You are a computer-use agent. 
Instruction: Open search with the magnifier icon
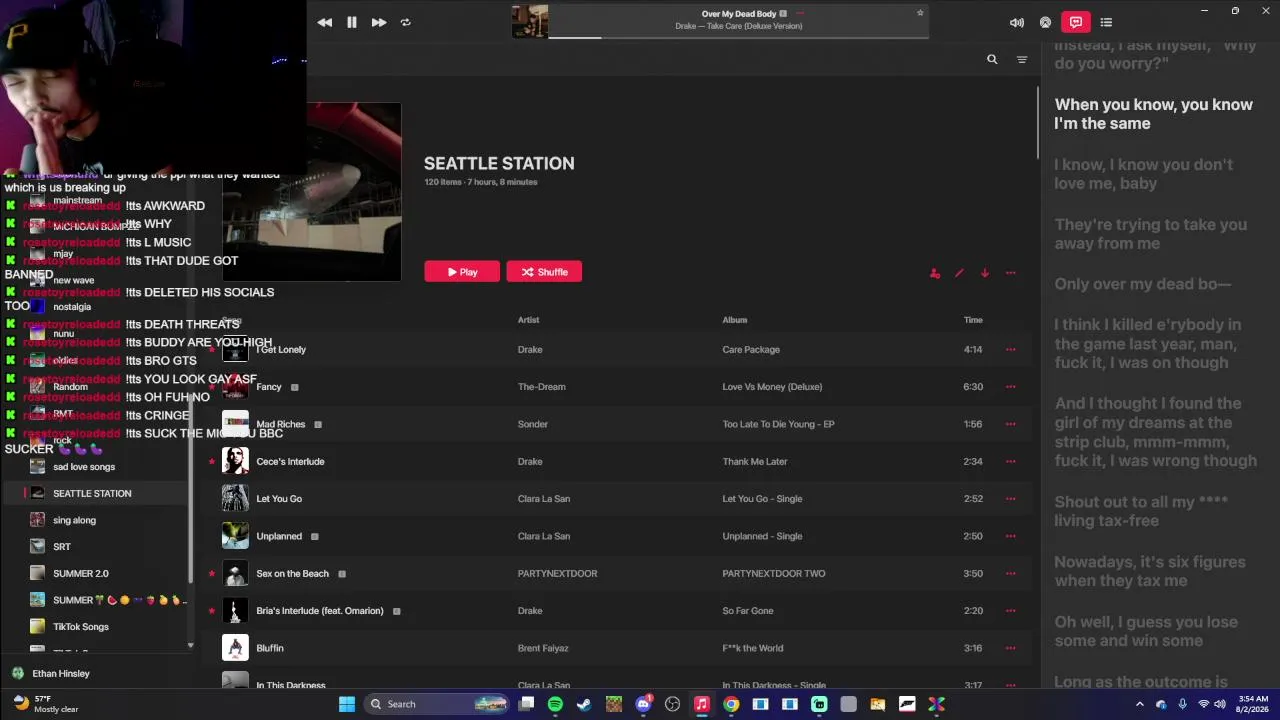(992, 59)
